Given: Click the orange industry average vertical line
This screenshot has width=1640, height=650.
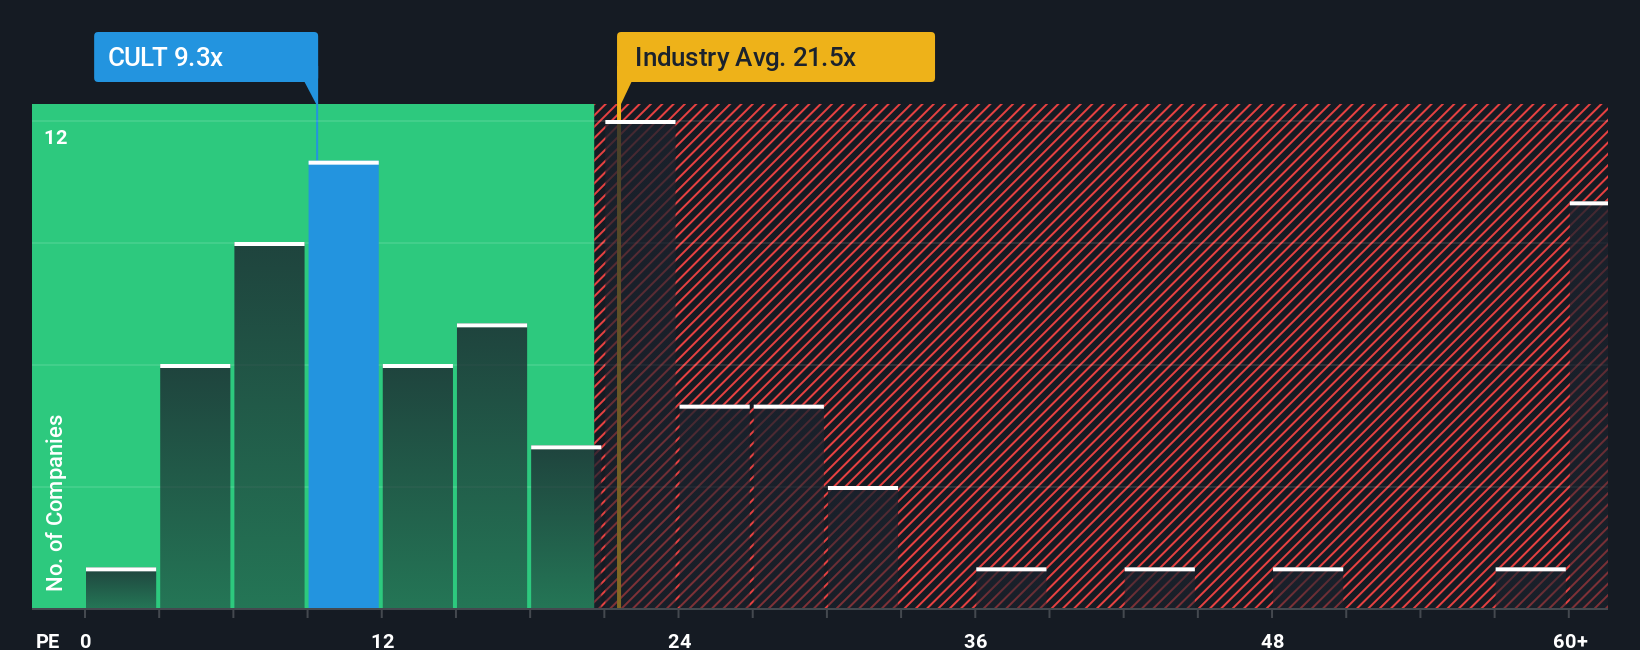Looking at the screenshot, I should pos(619,356).
